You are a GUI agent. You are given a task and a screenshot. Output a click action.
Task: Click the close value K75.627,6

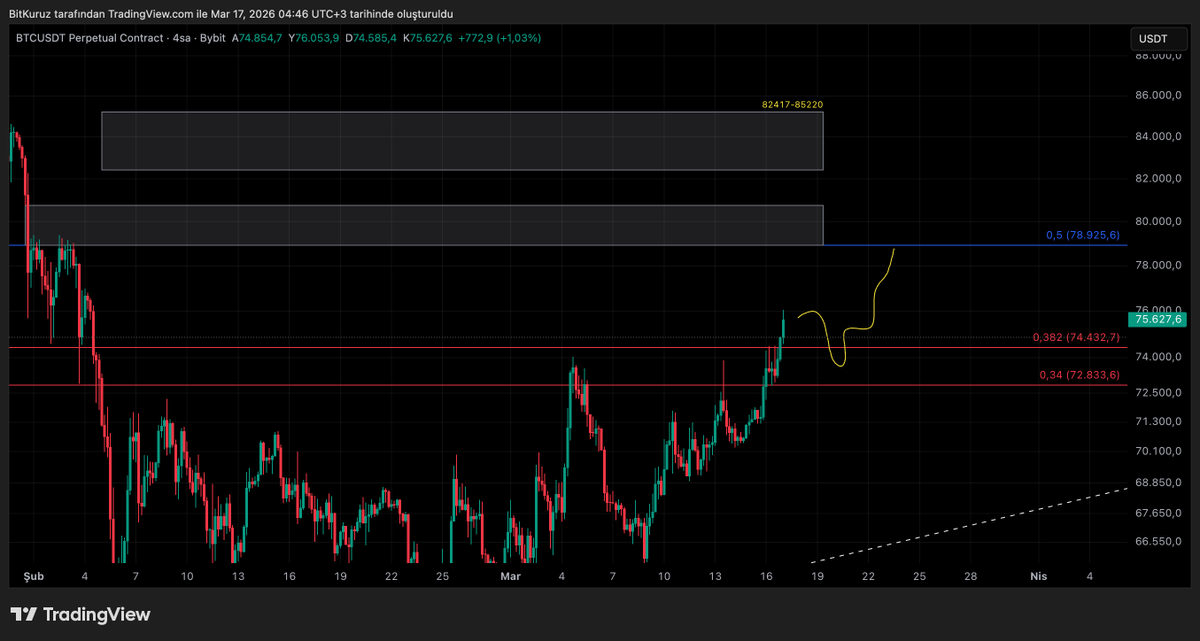(x=427, y=38)
